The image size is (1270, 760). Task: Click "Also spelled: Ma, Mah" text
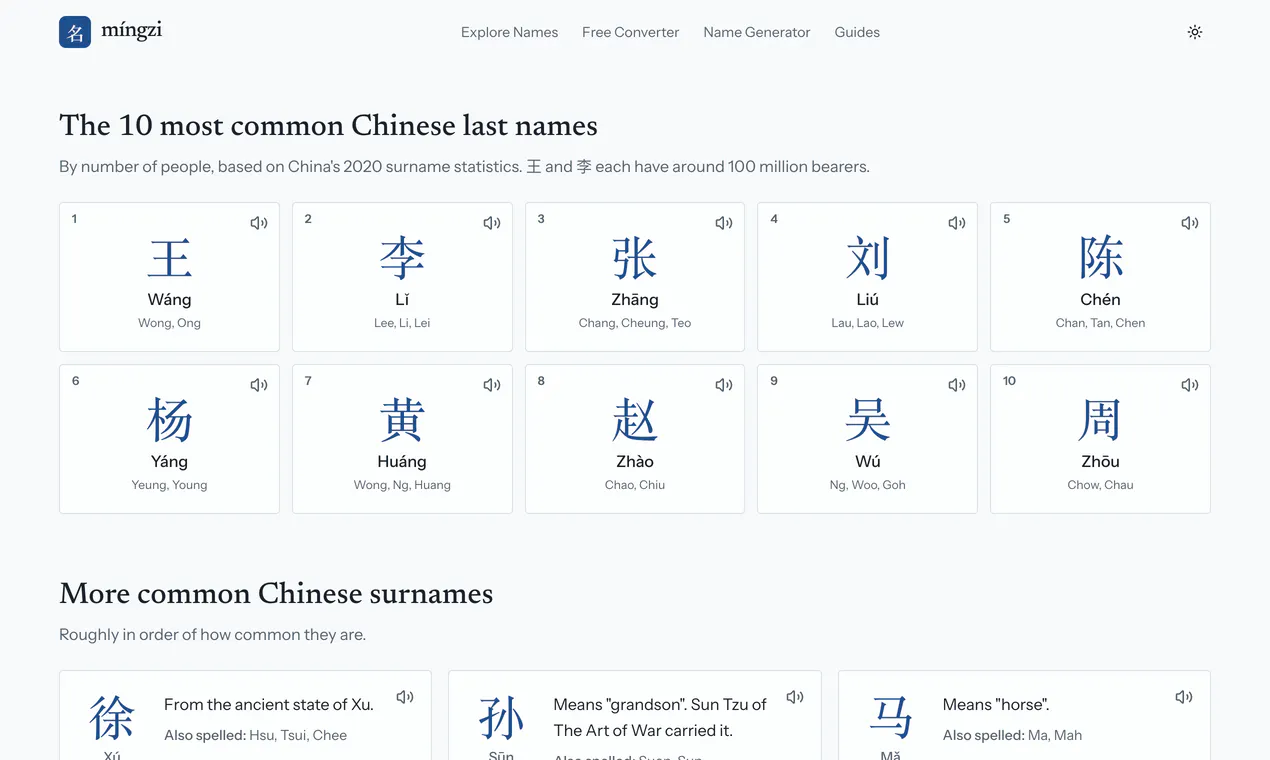1013,735
